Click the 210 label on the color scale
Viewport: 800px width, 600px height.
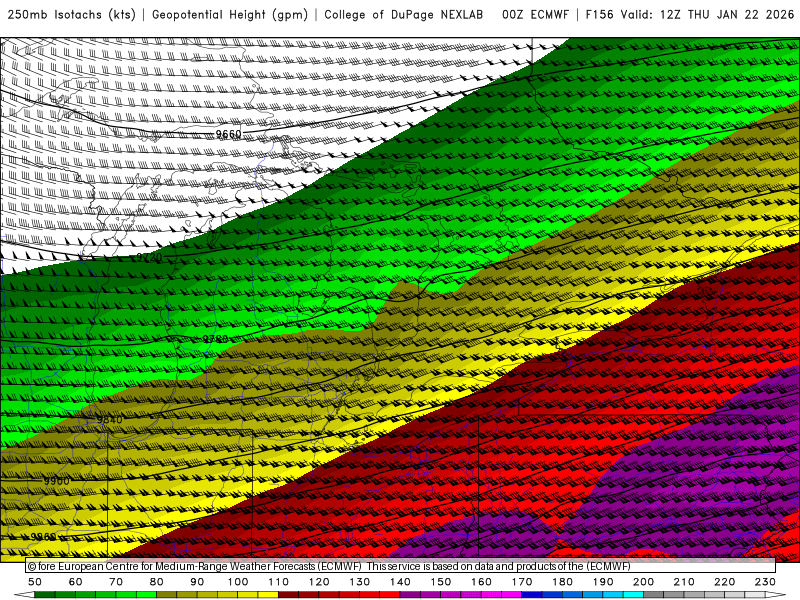[x=684, y=582]
